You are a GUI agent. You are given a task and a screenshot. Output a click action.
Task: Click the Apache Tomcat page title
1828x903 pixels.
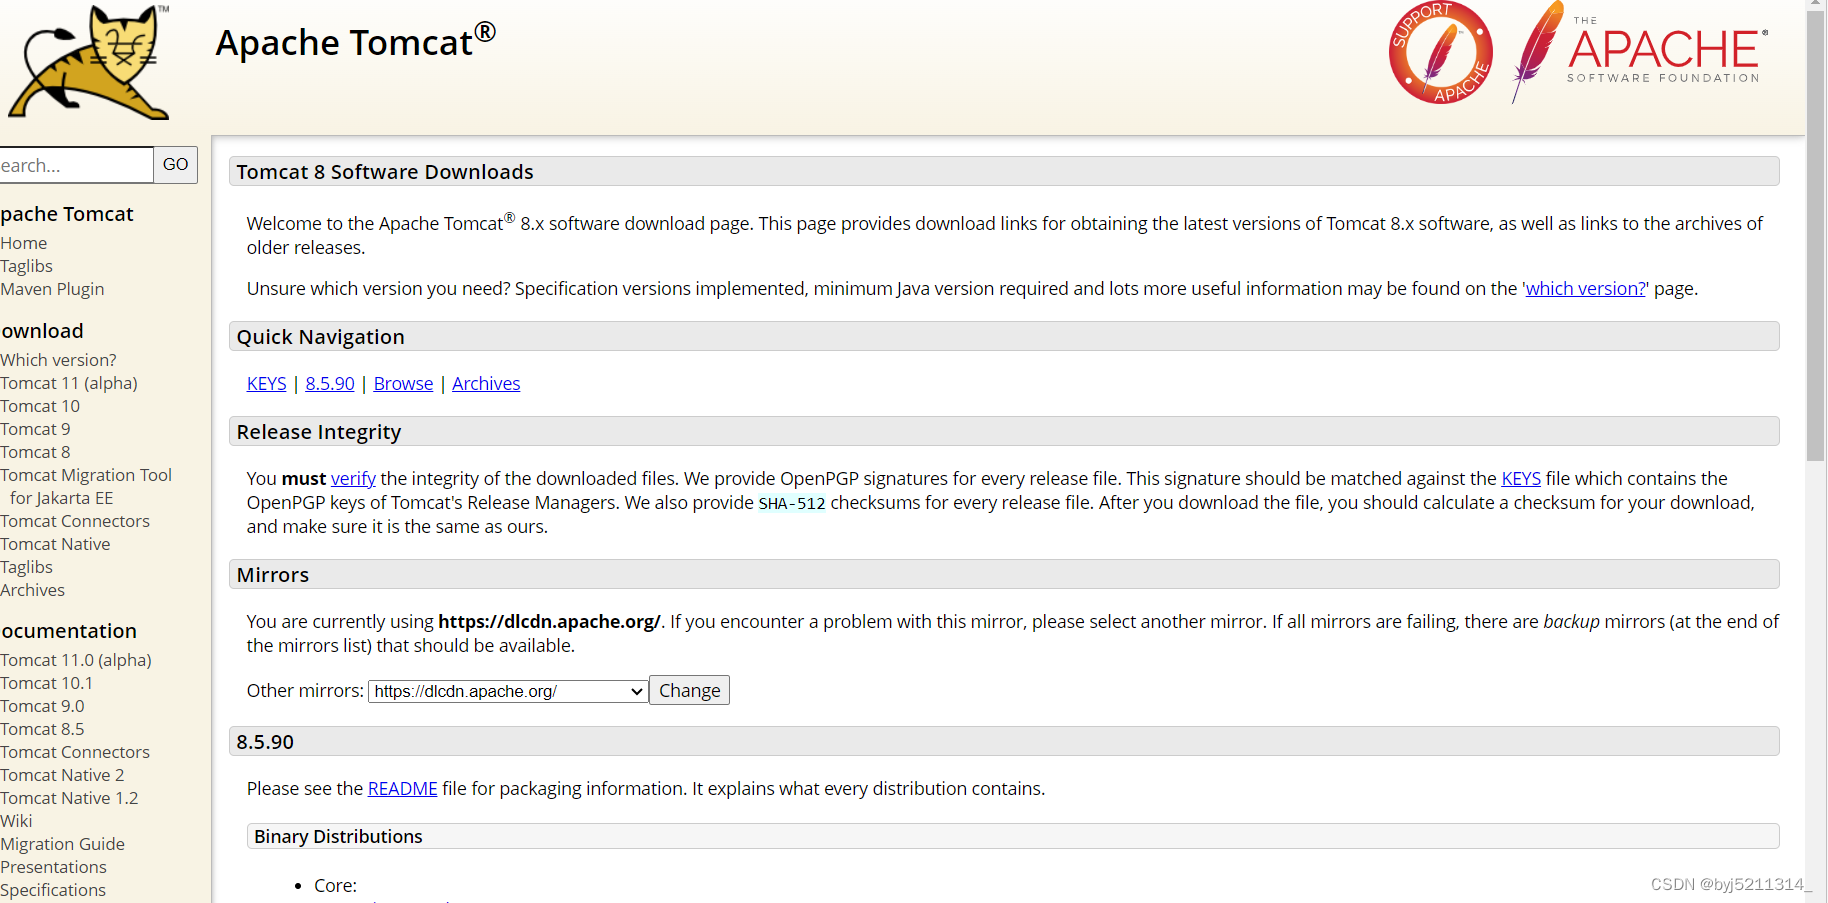coord(356,42)
